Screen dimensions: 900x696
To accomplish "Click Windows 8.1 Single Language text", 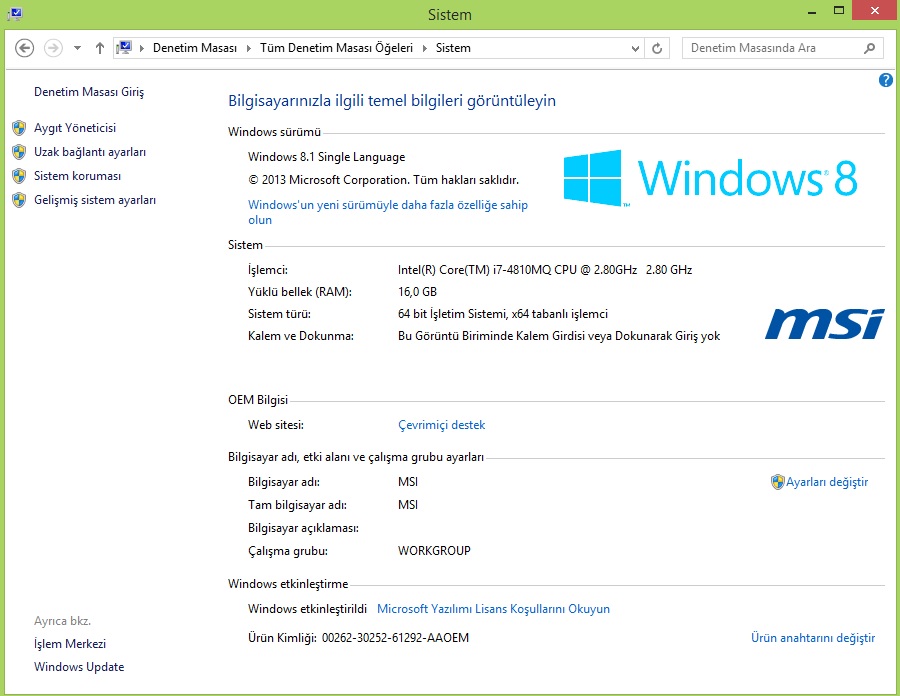I will (x=326, y=157).
